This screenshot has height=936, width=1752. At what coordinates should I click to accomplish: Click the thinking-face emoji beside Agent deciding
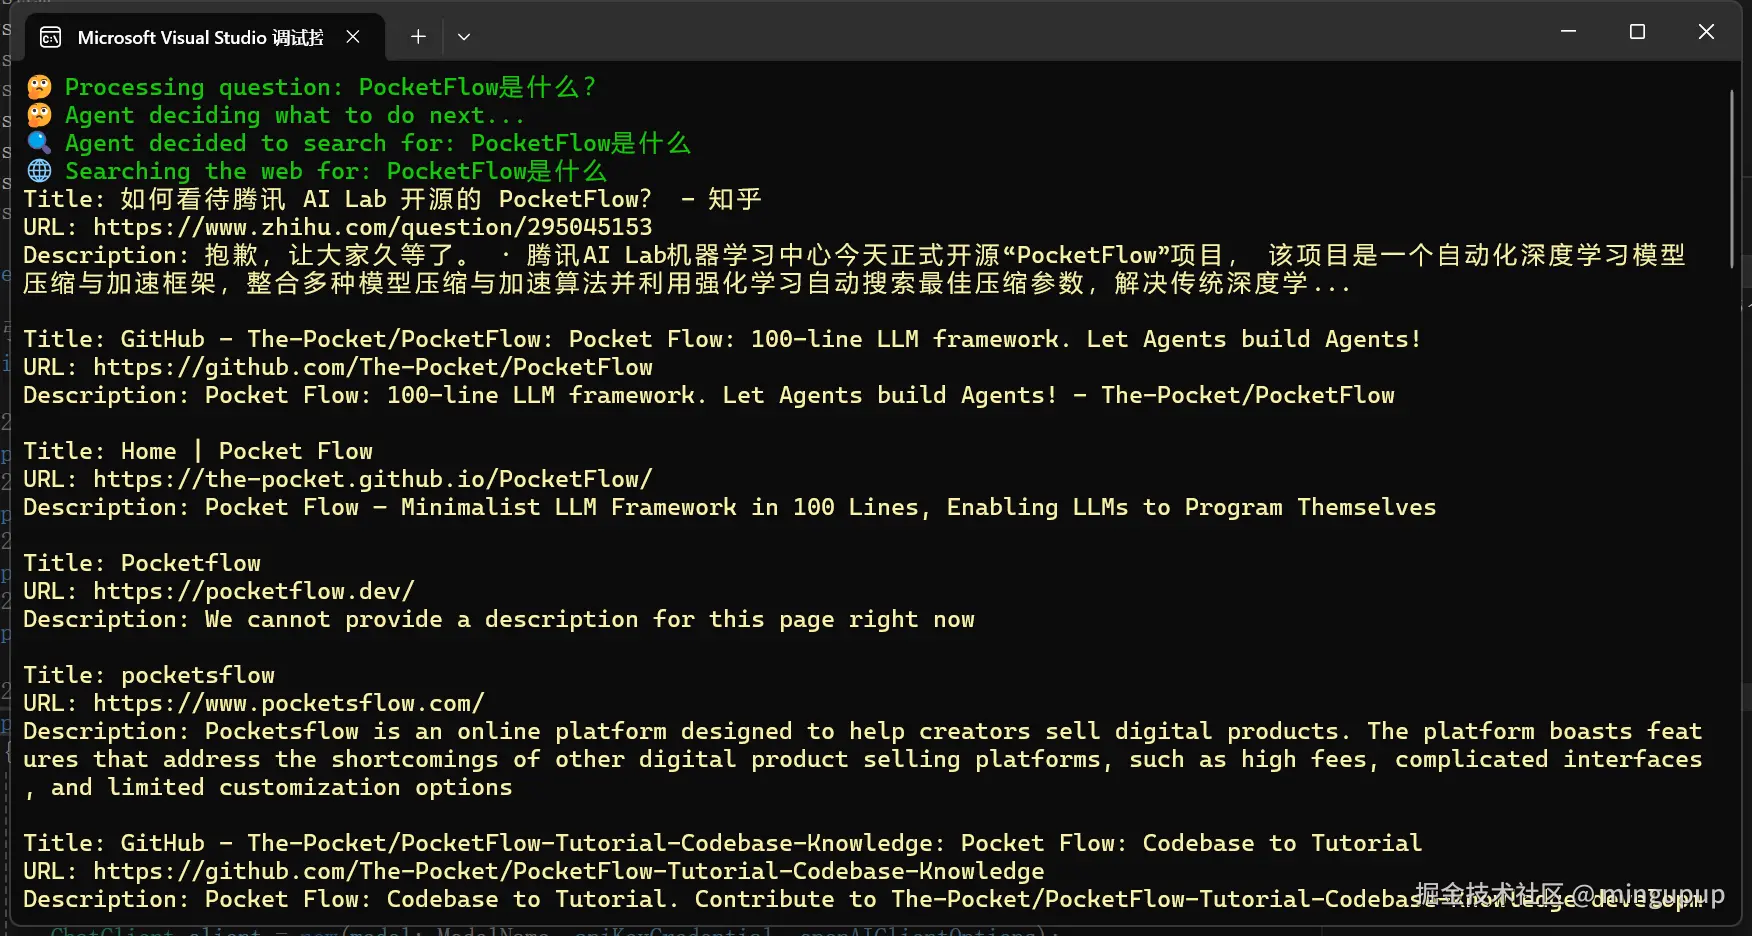[x=38, y=114]
